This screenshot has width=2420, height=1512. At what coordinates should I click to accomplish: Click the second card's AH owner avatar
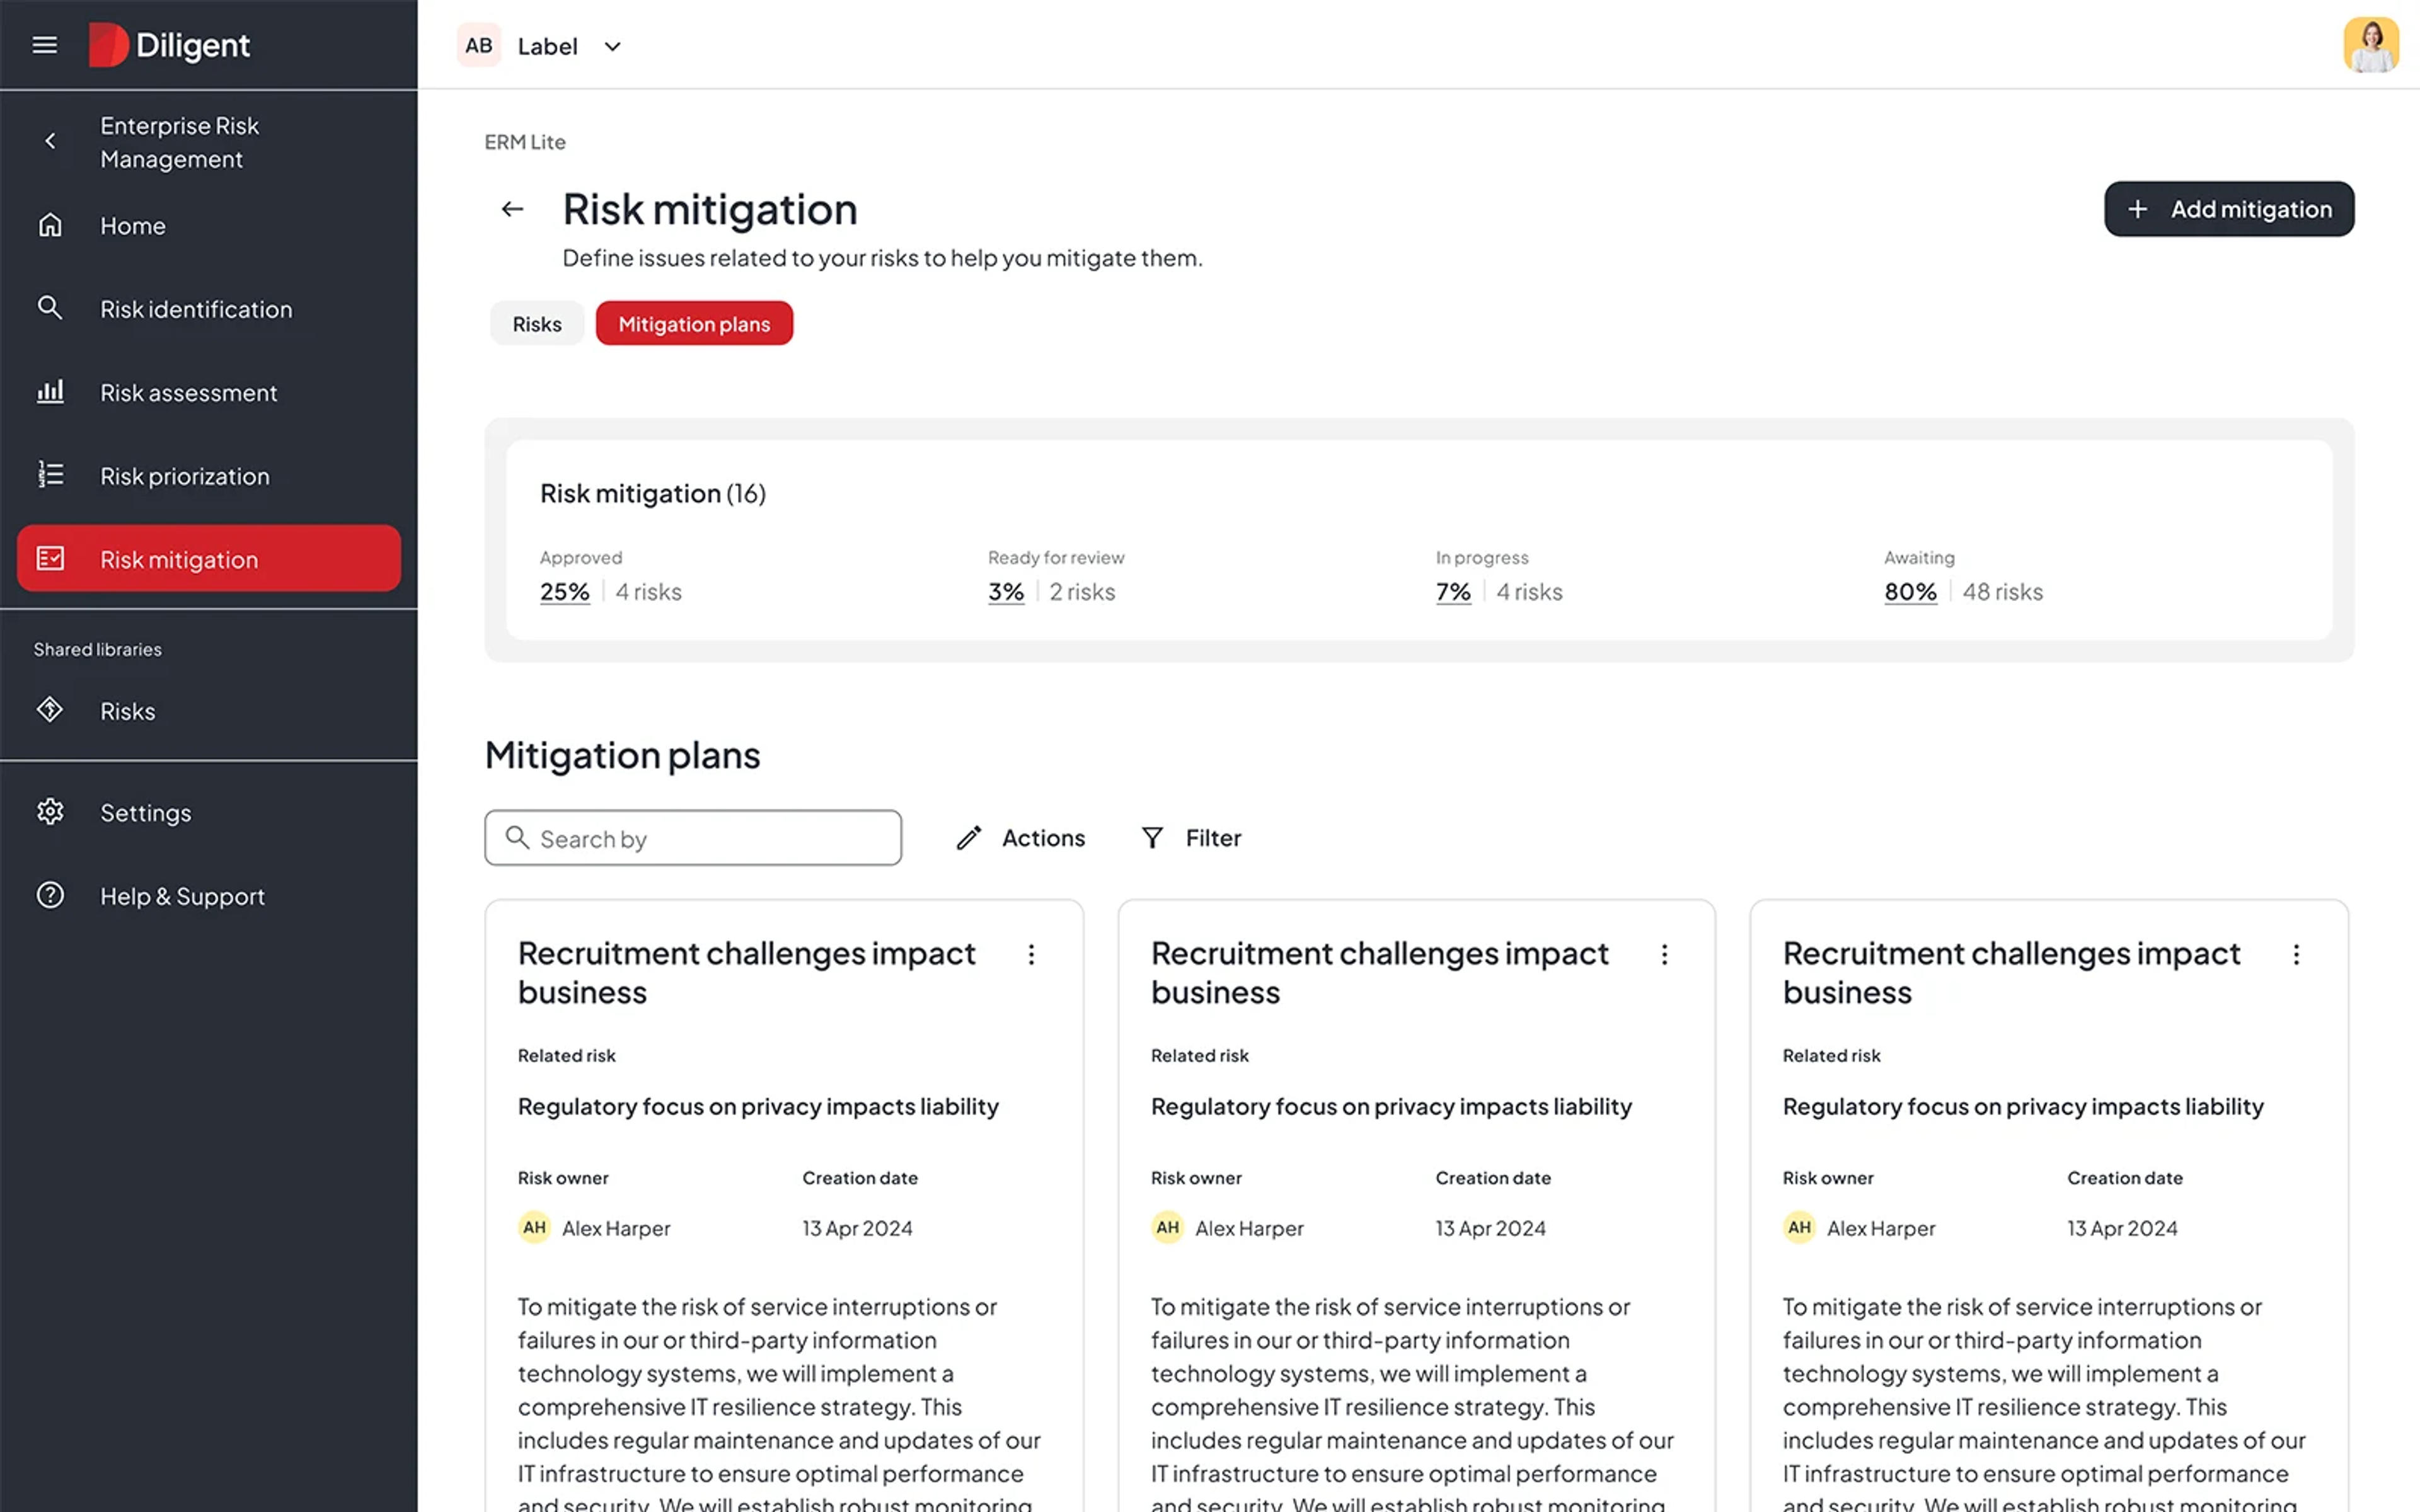pos(1168,1227)
